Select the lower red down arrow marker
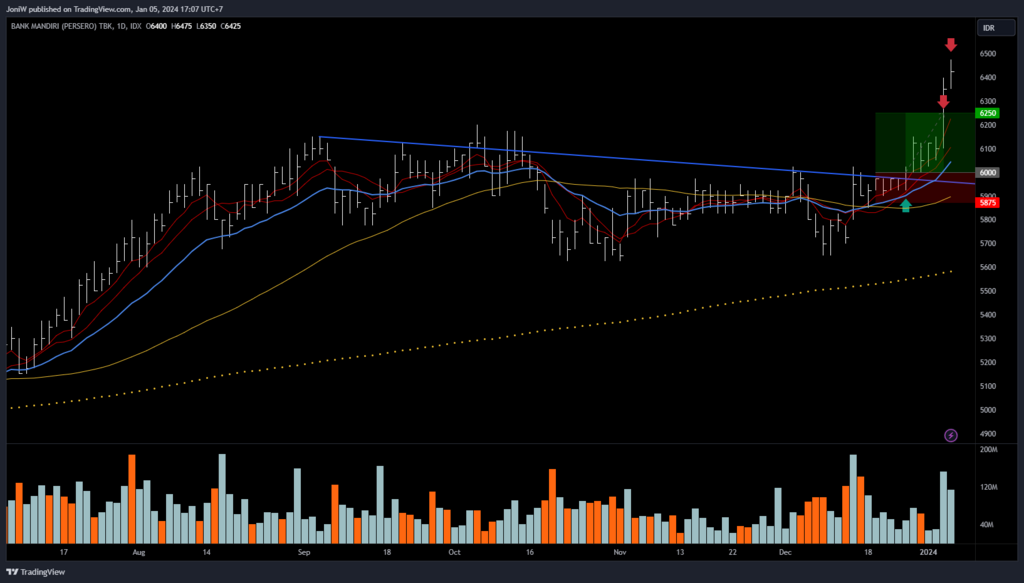Viewport: 1024px width, 583px height. coord(943,101)
